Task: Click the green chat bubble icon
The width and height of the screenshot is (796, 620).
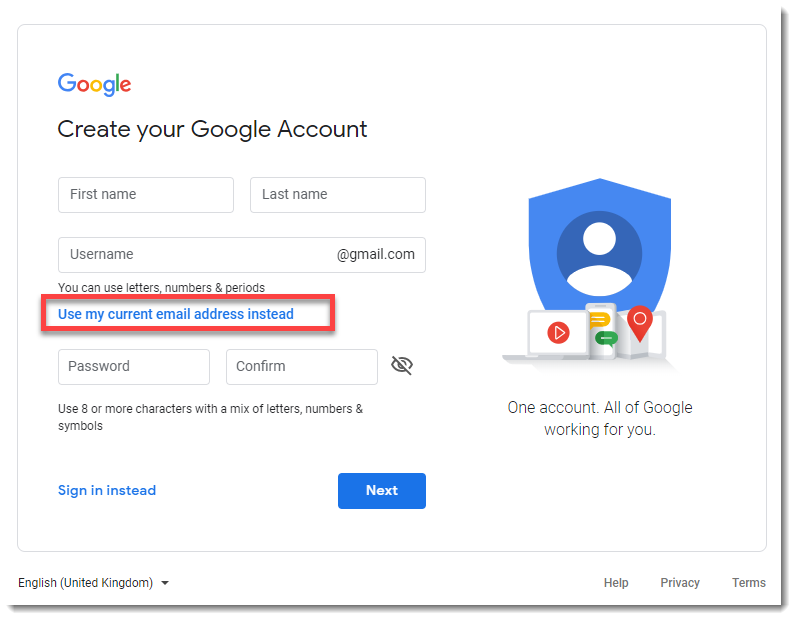Action: coord(606,338)
